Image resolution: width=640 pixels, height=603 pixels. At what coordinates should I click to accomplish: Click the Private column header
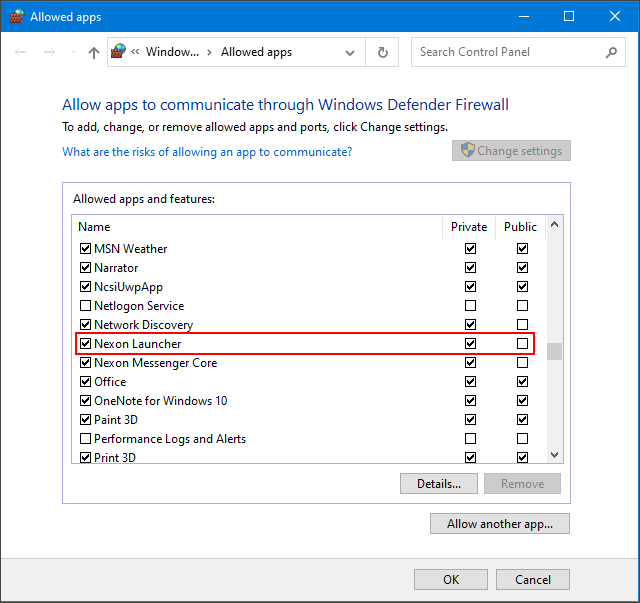tap(469, 227)
